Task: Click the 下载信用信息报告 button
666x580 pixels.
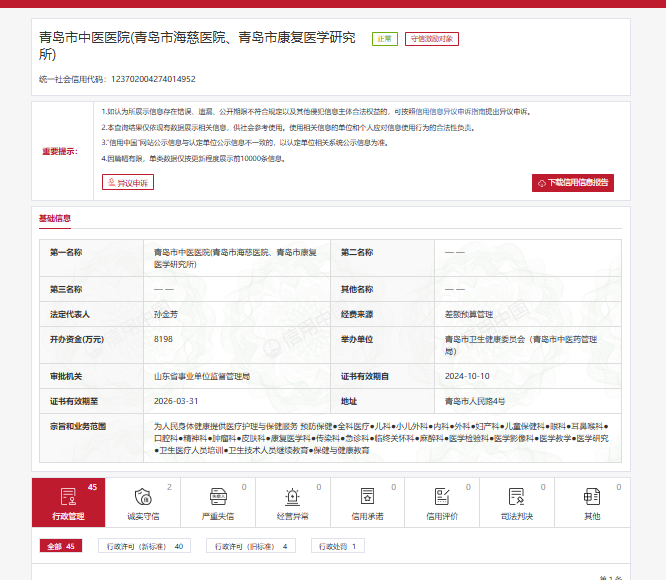Action: [573, 183]
